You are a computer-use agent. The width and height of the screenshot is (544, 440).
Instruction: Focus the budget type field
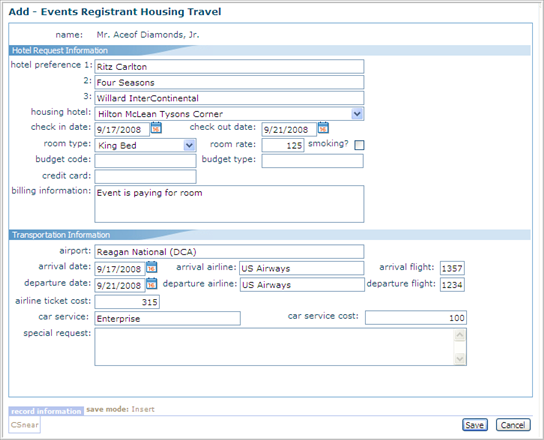(x=313, y=161)
